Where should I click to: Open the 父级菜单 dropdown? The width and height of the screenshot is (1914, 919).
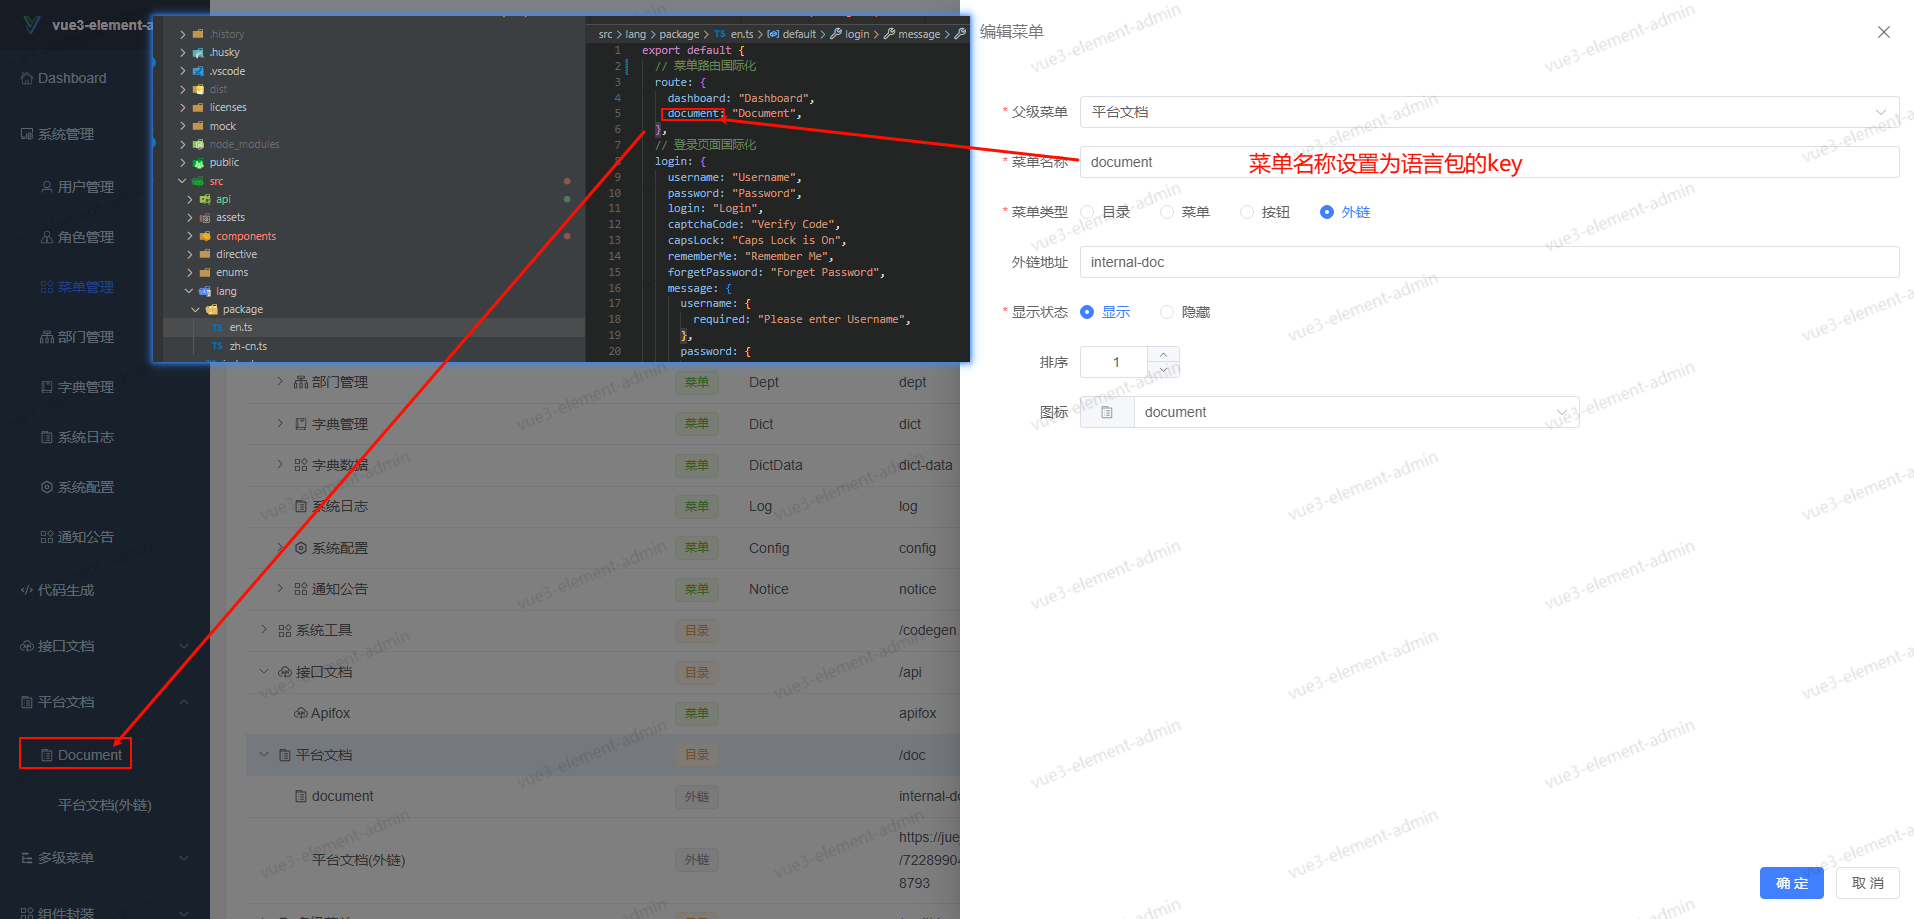1488,112
